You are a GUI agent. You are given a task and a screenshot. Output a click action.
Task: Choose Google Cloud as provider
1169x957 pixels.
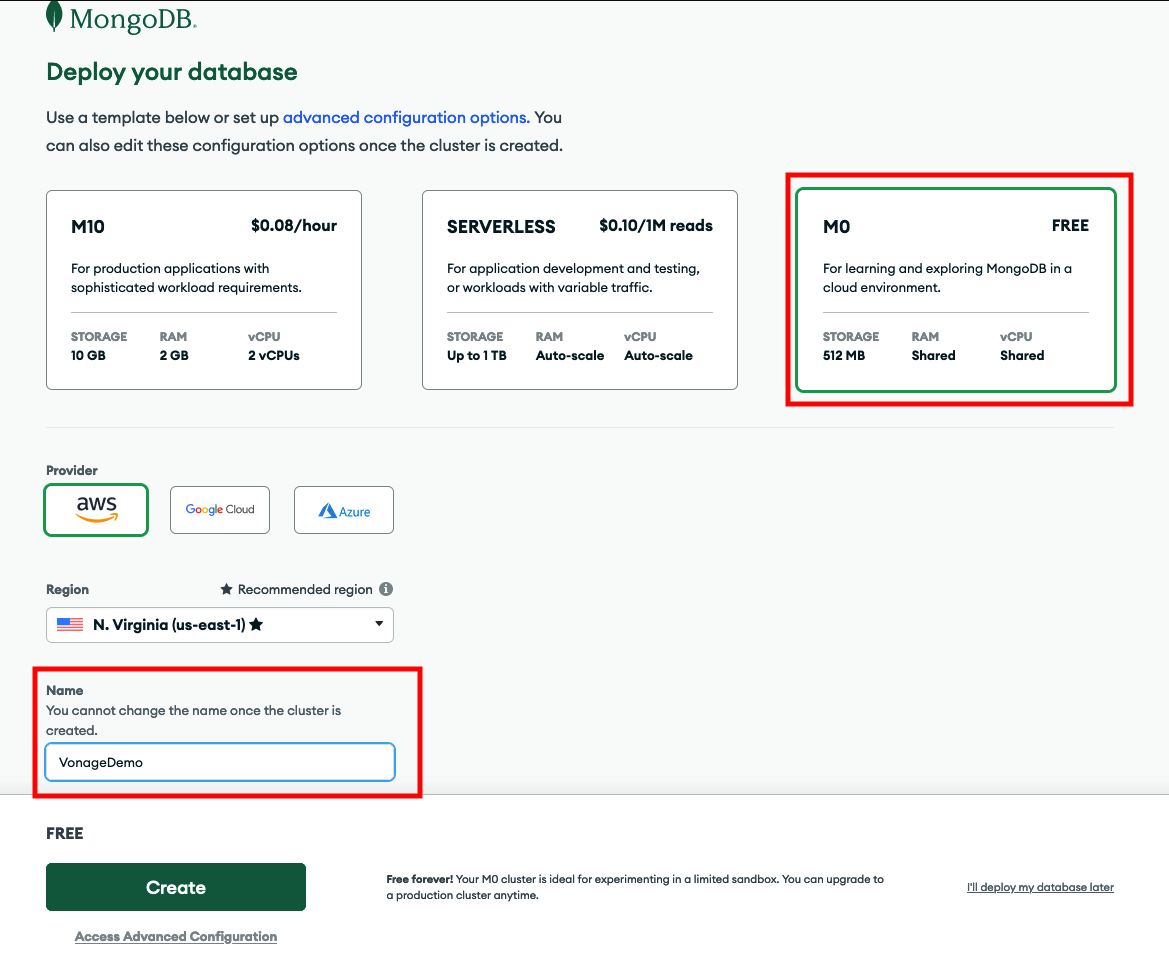point(220,510)
